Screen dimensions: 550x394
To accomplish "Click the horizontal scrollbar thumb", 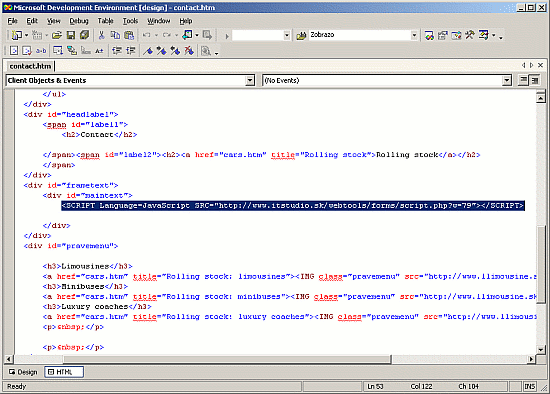I will [x=227, y=359].
